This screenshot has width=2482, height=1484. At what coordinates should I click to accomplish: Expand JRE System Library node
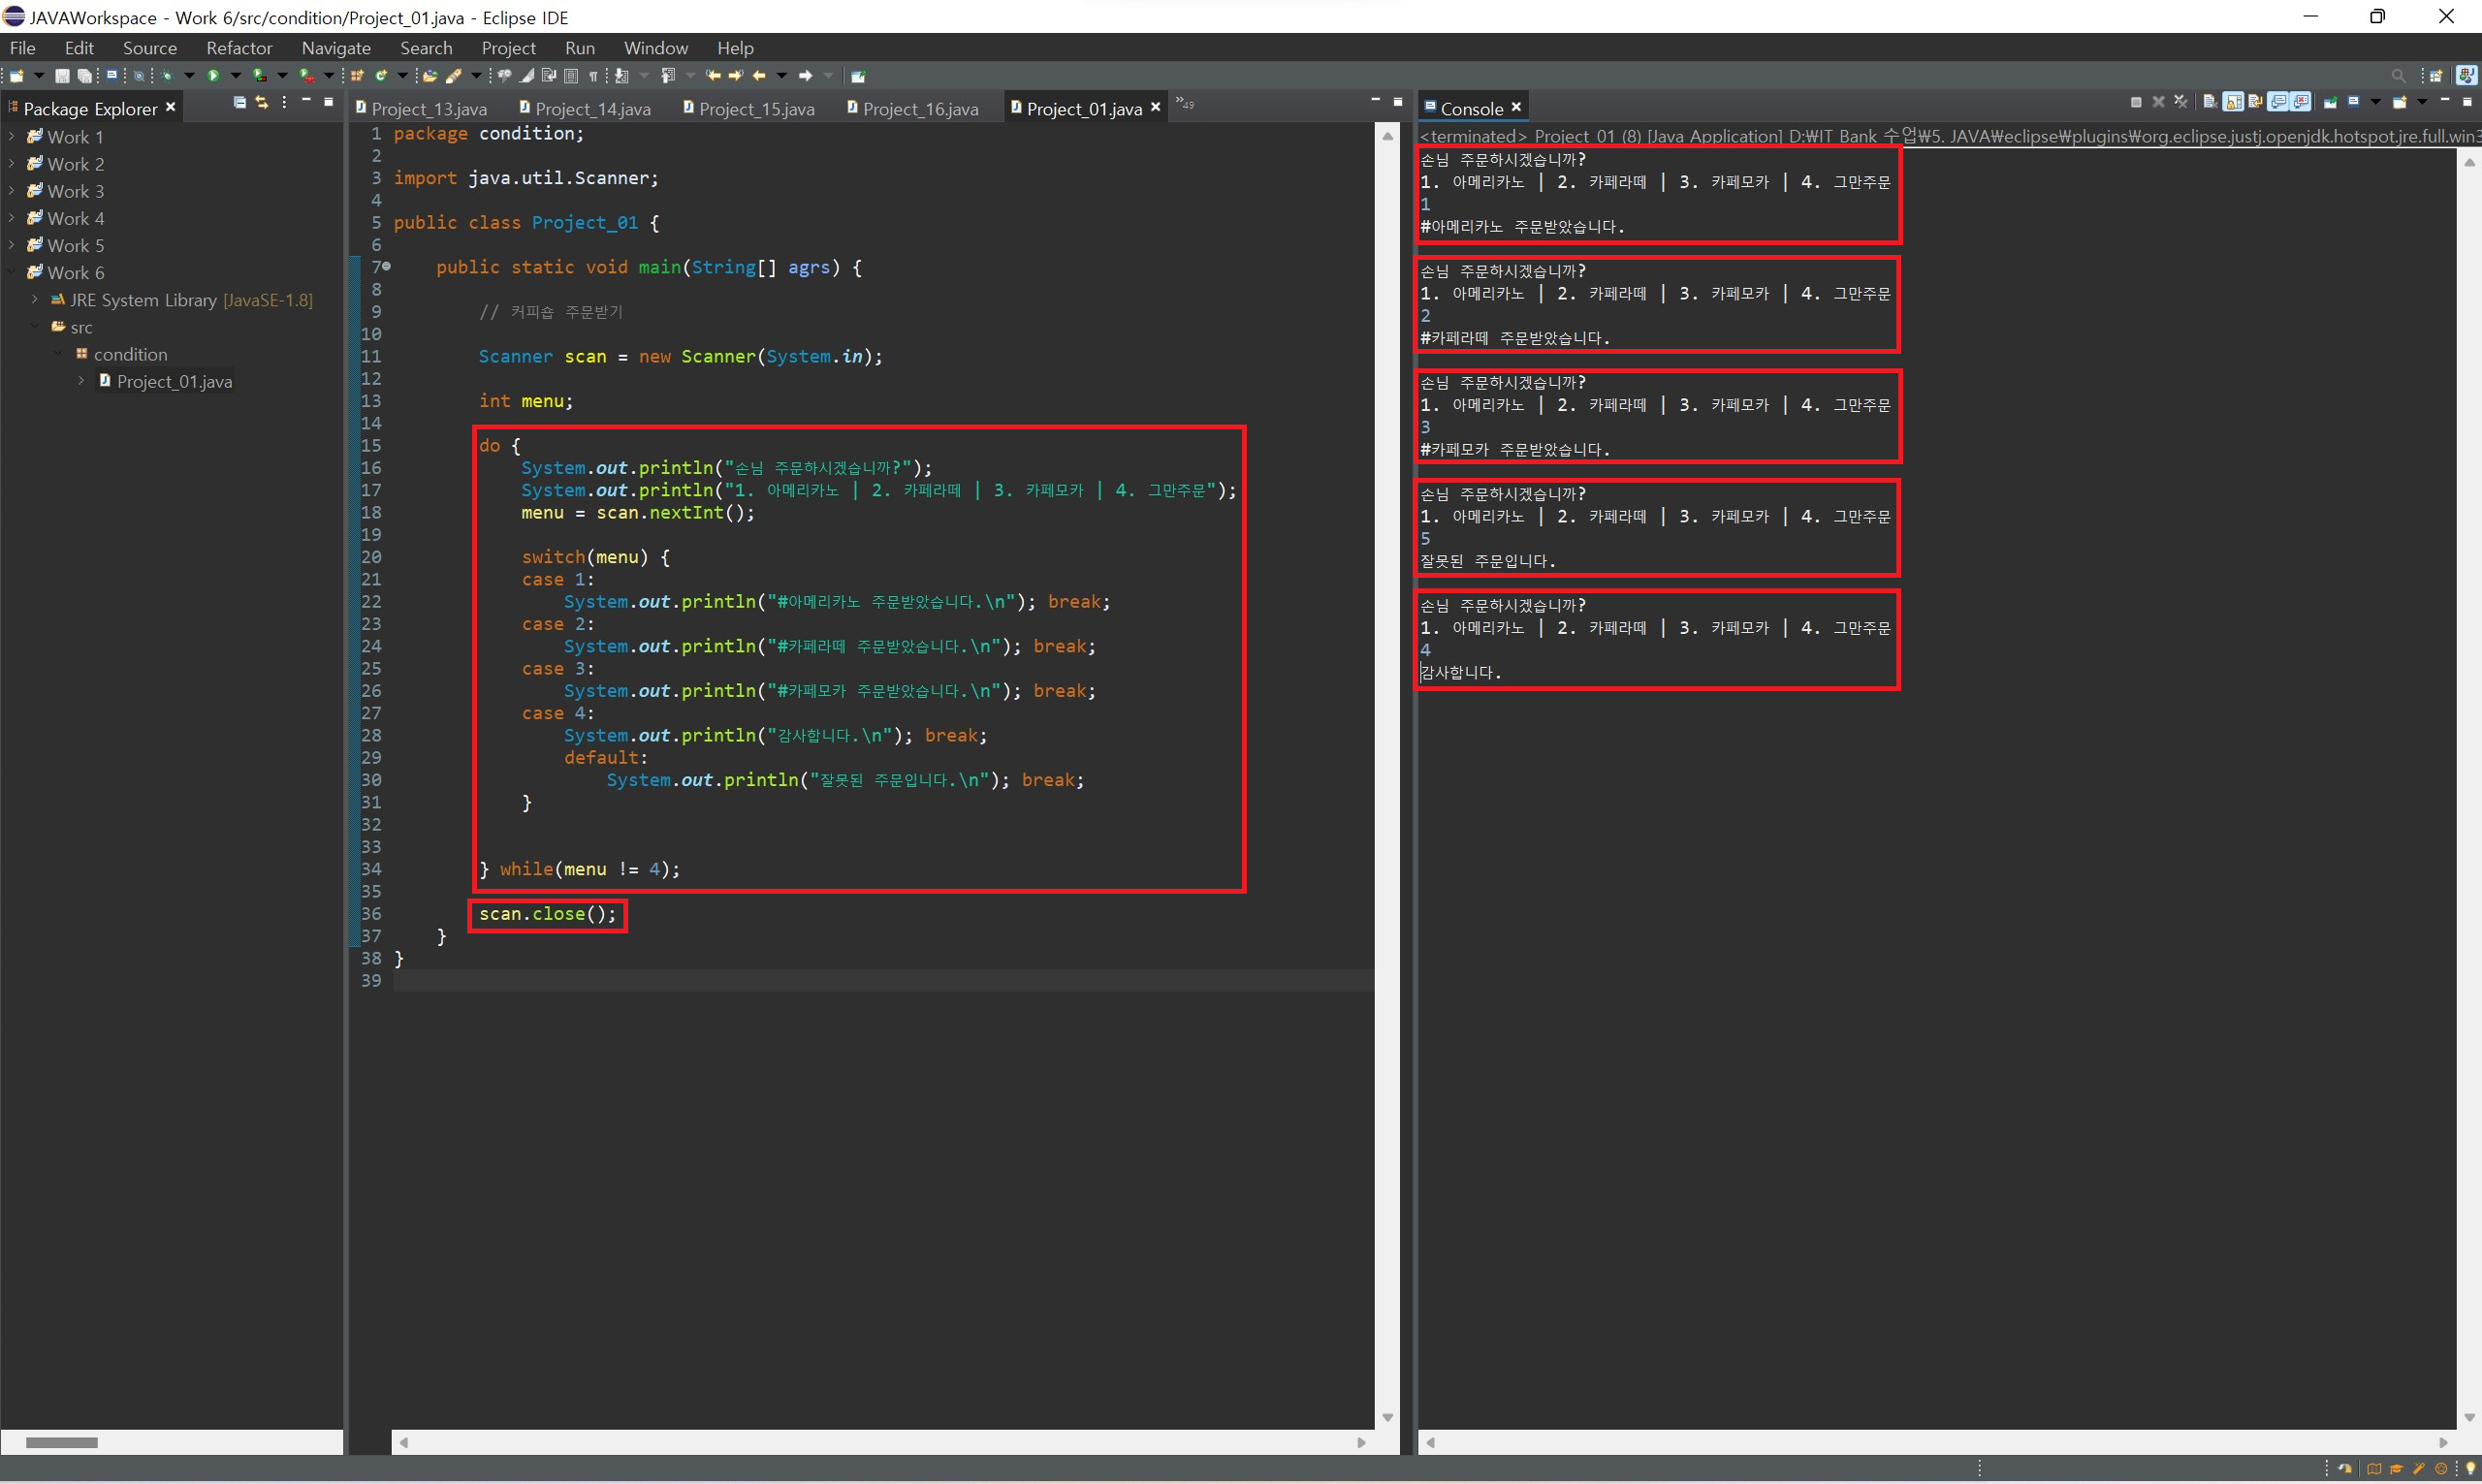click(35, 300)
